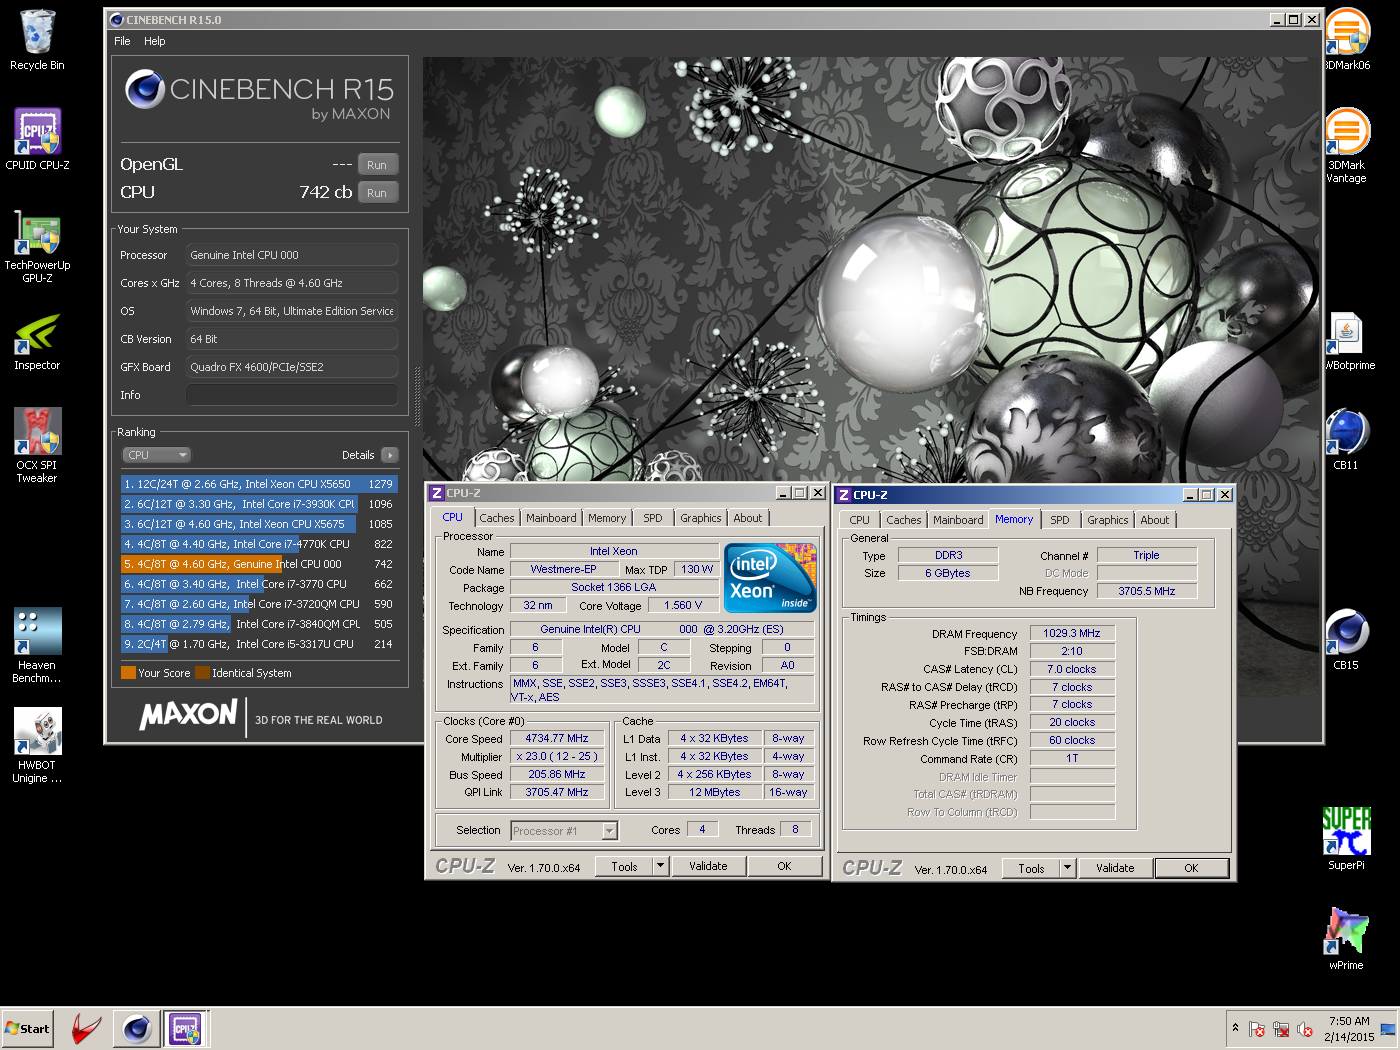Image resolution: width=1400 pixels, height=1050 pixels.
Task: Select ranking entry Xeon X5650 1279
Action: [x=259, y=484]
